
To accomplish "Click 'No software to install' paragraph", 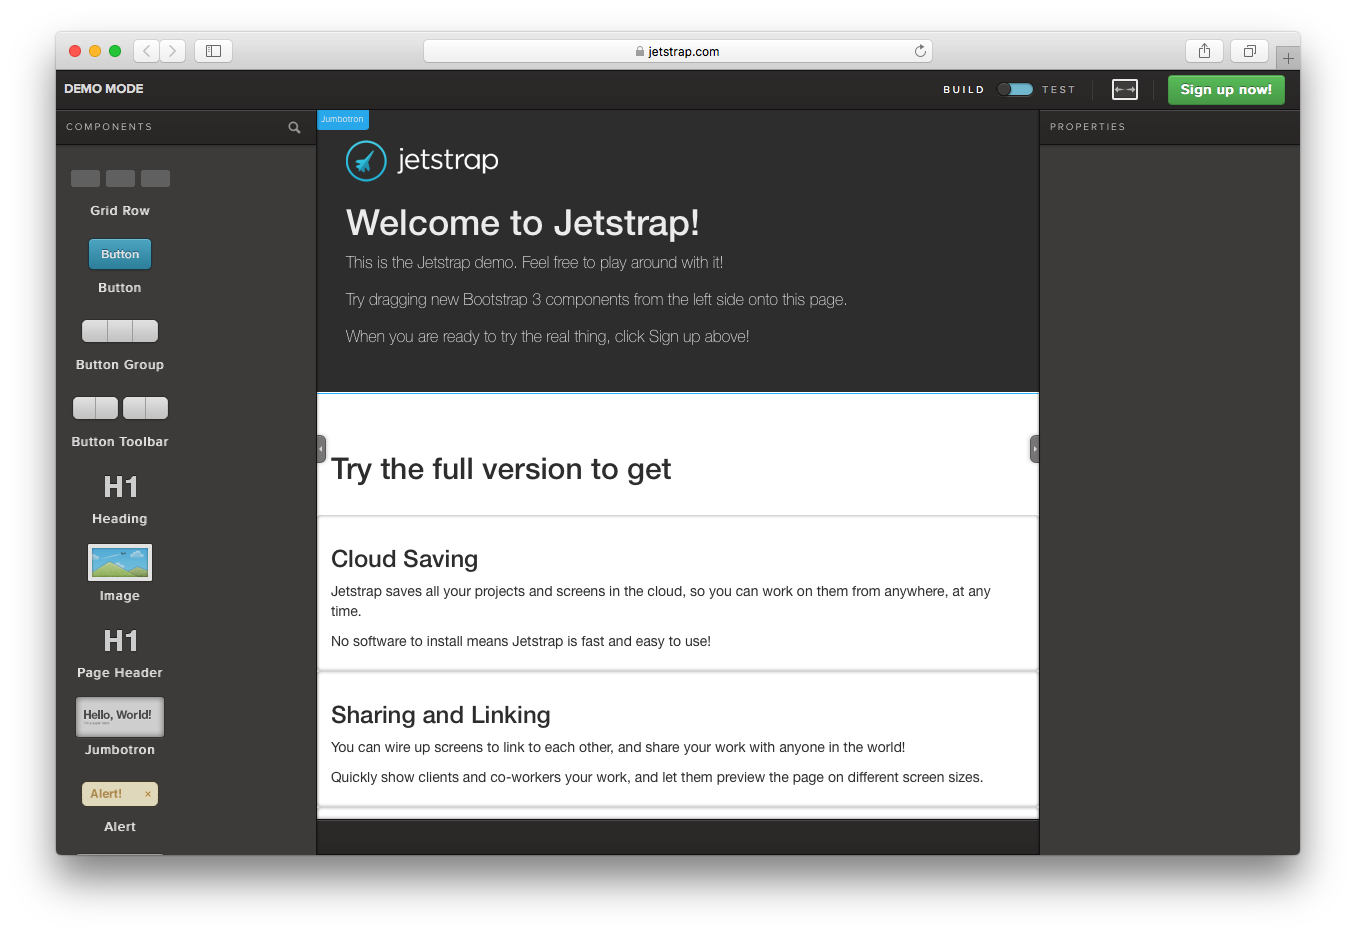I will [521, 642].
